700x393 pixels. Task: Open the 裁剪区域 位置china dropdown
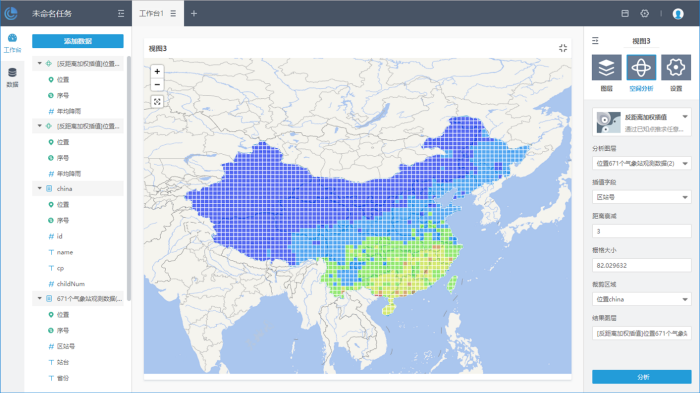(x=642, y=299)
